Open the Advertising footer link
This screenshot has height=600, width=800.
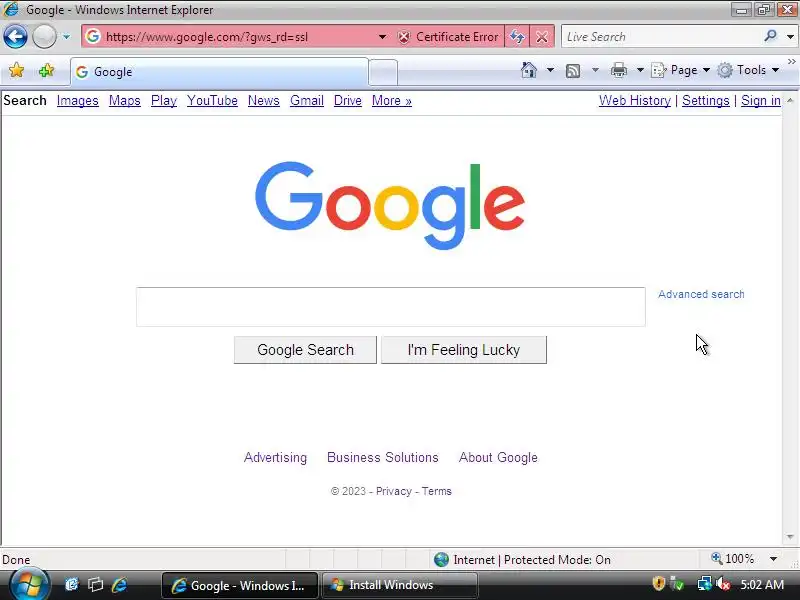[x=276, y=457]
